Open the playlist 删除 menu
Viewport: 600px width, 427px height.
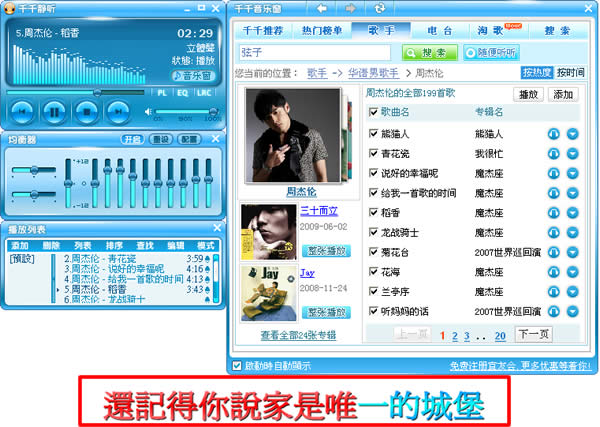click(51, 245)
